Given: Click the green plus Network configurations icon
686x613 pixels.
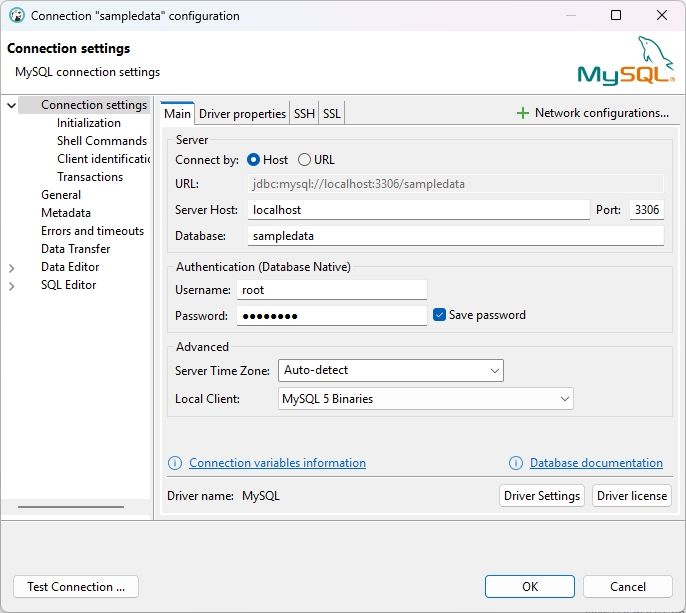Looking at the screenshot, I should click(x=522, y=113).
